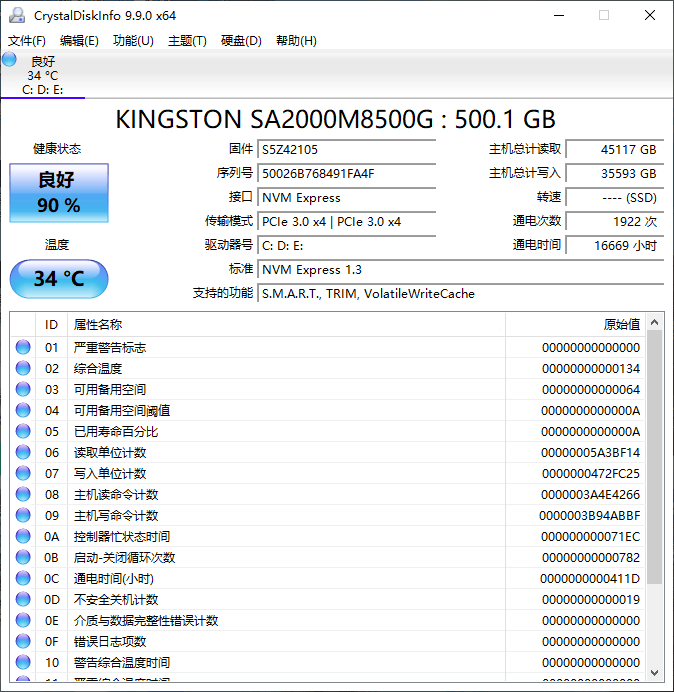Click status icon for 通电时间(小时) row
674x692 pixels.
pos(23,578)
